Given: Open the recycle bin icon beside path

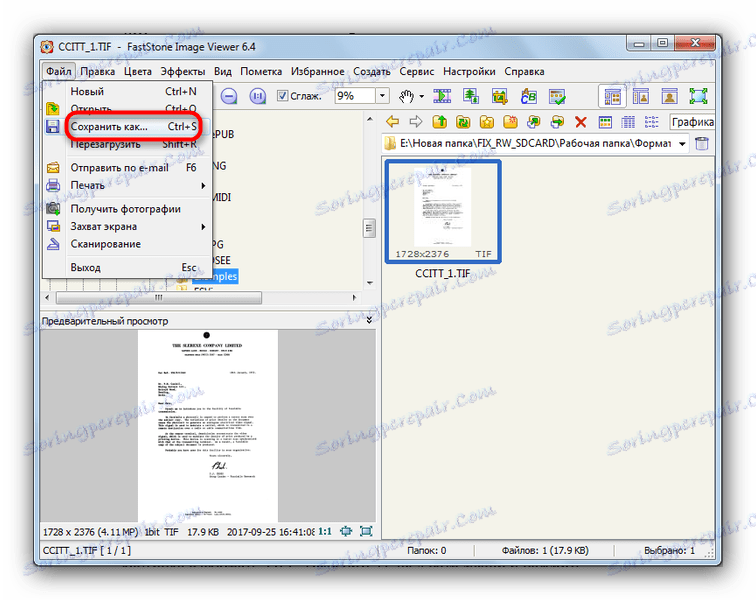Looking at the screenshot, I should [x=702, y=143].
